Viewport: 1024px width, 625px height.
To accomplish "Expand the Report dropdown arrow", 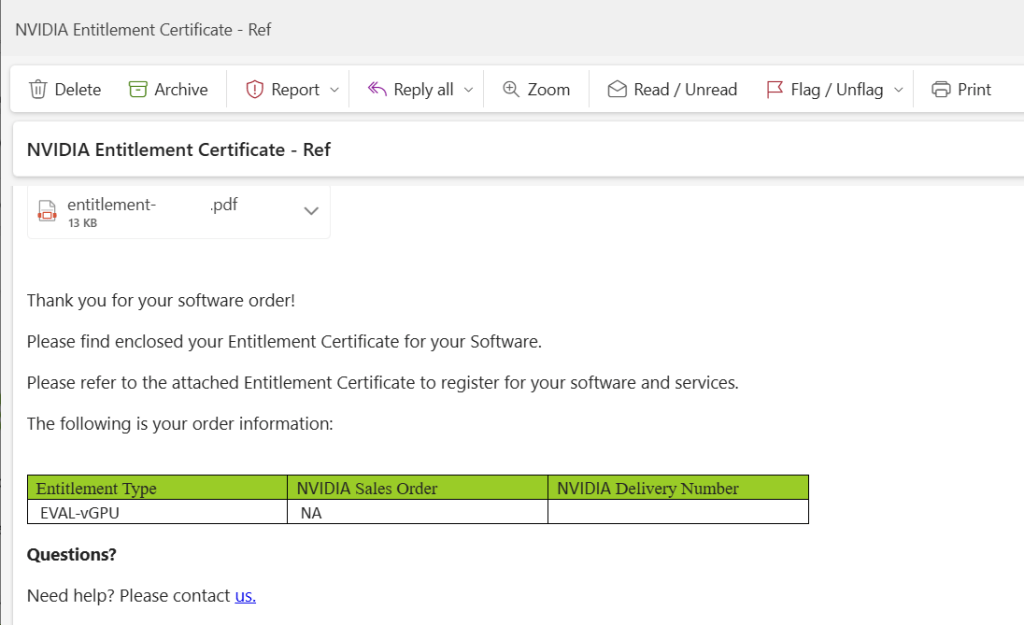I will click(x=334, y=90).
